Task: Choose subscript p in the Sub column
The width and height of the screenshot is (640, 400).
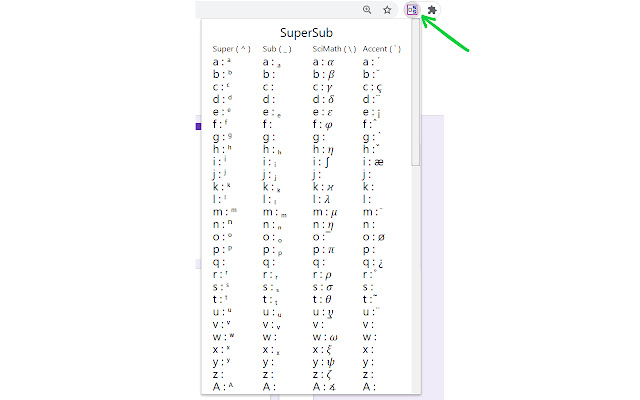Action: 280,253
